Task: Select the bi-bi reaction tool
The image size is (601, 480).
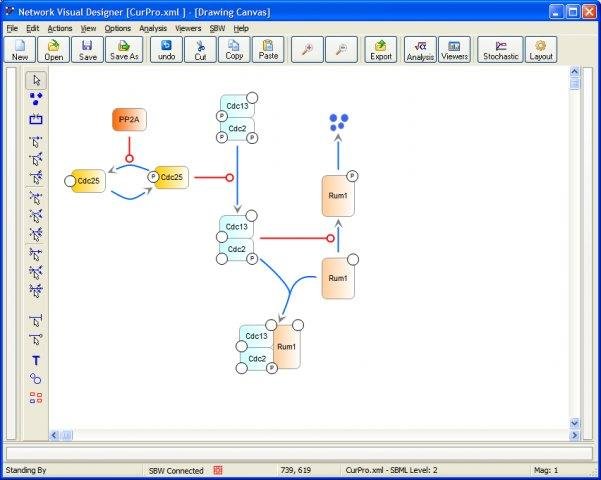Action: pyautogui.click(x=36, y=216)
